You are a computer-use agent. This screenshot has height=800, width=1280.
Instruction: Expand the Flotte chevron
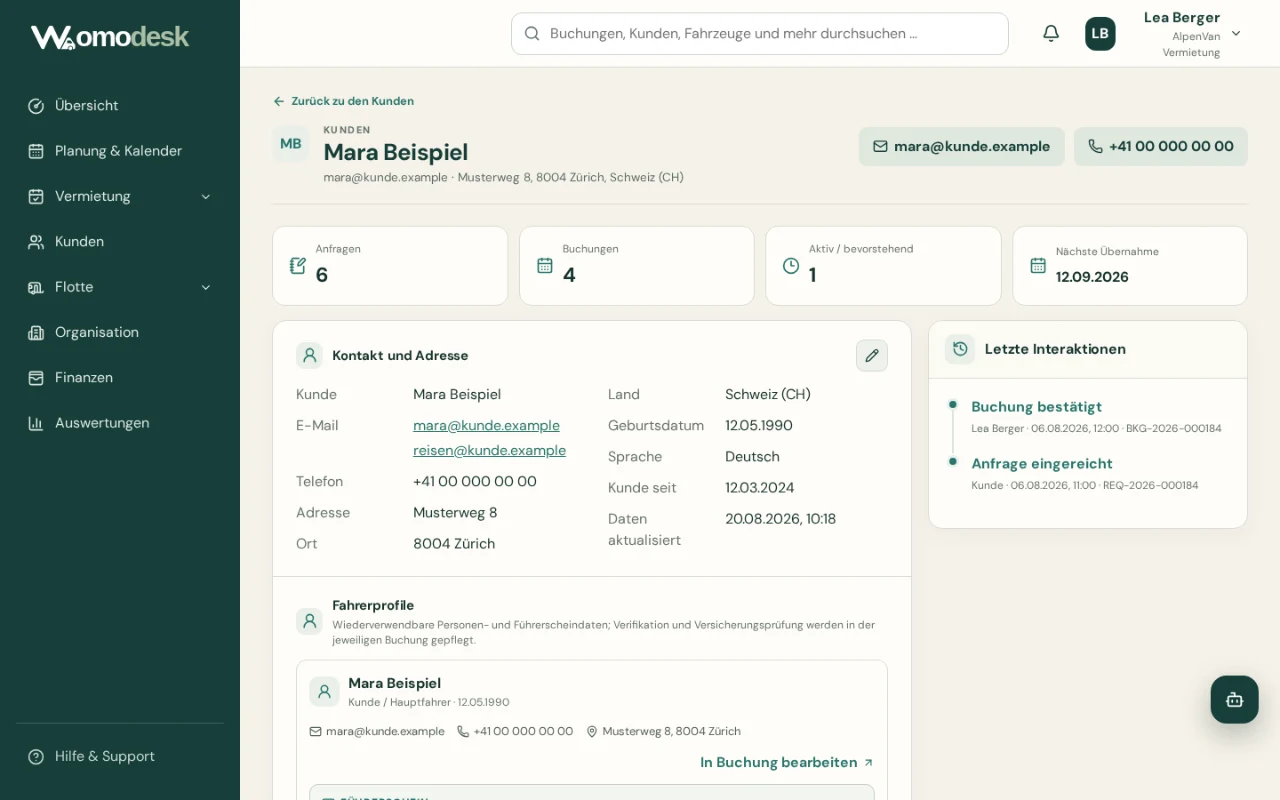tap(206, 287)
